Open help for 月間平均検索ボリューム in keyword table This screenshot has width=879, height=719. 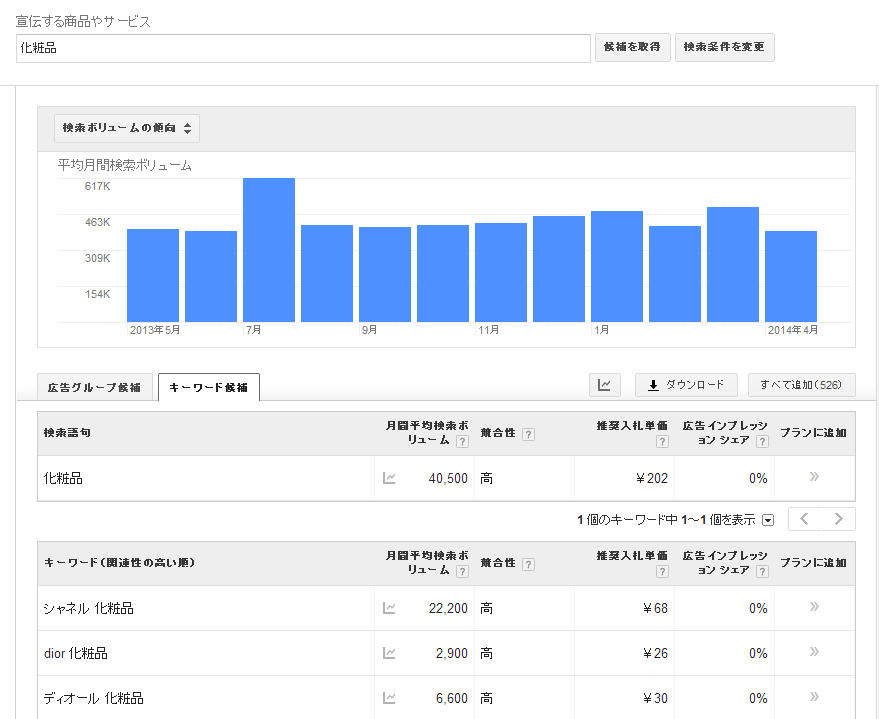(462, 572)
